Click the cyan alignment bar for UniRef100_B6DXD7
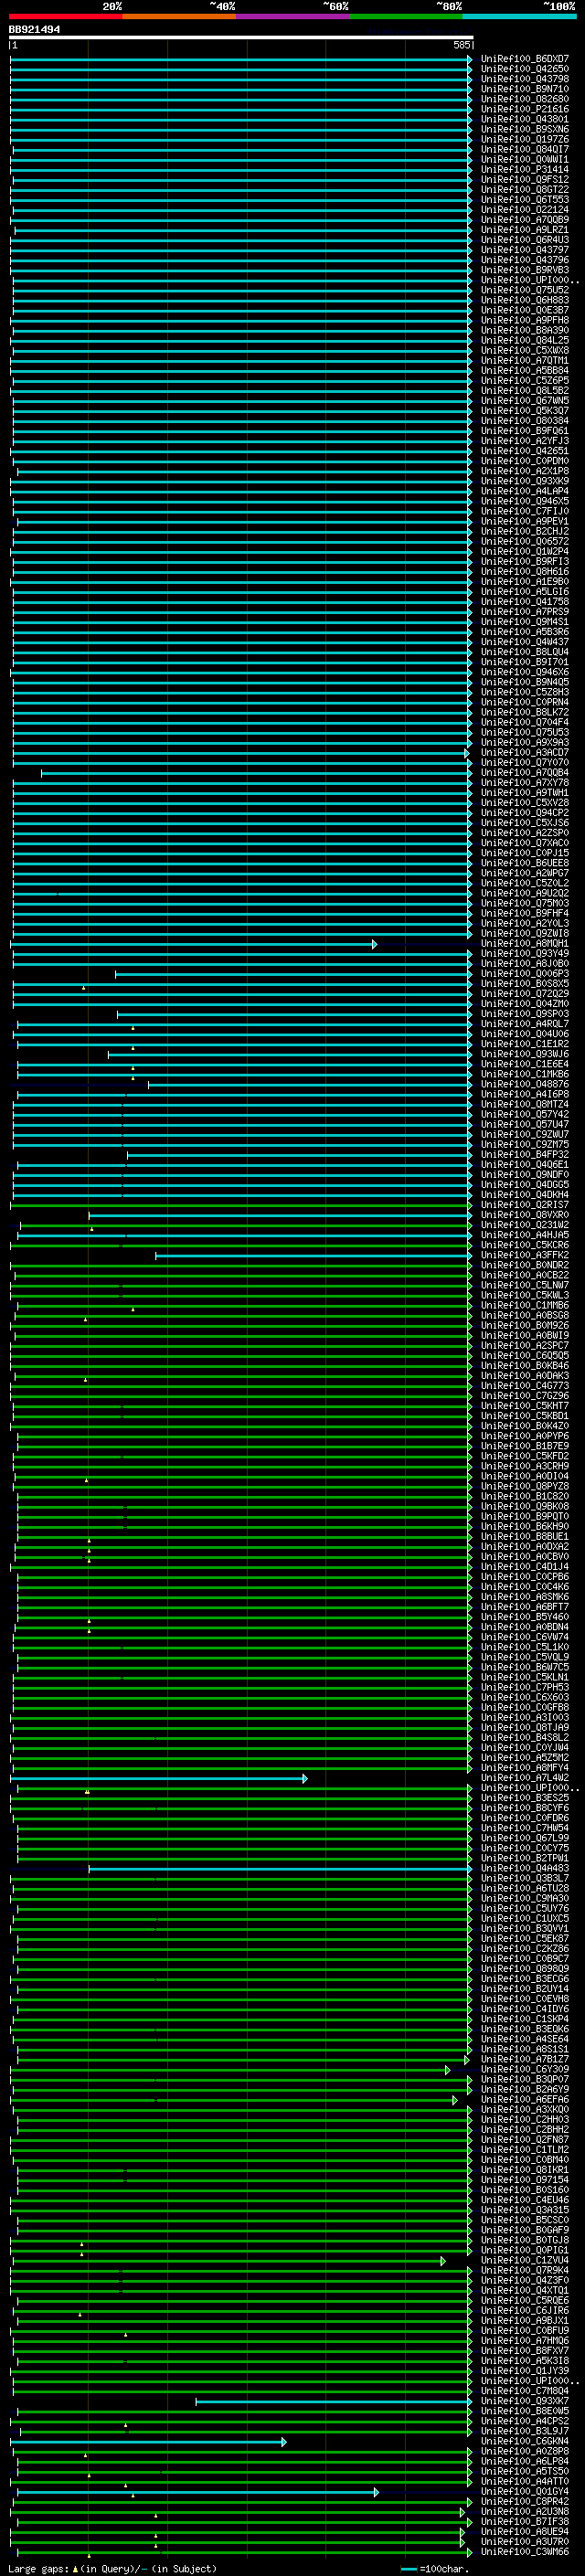Screen dimensions: 585x2576 click(241, 59)
